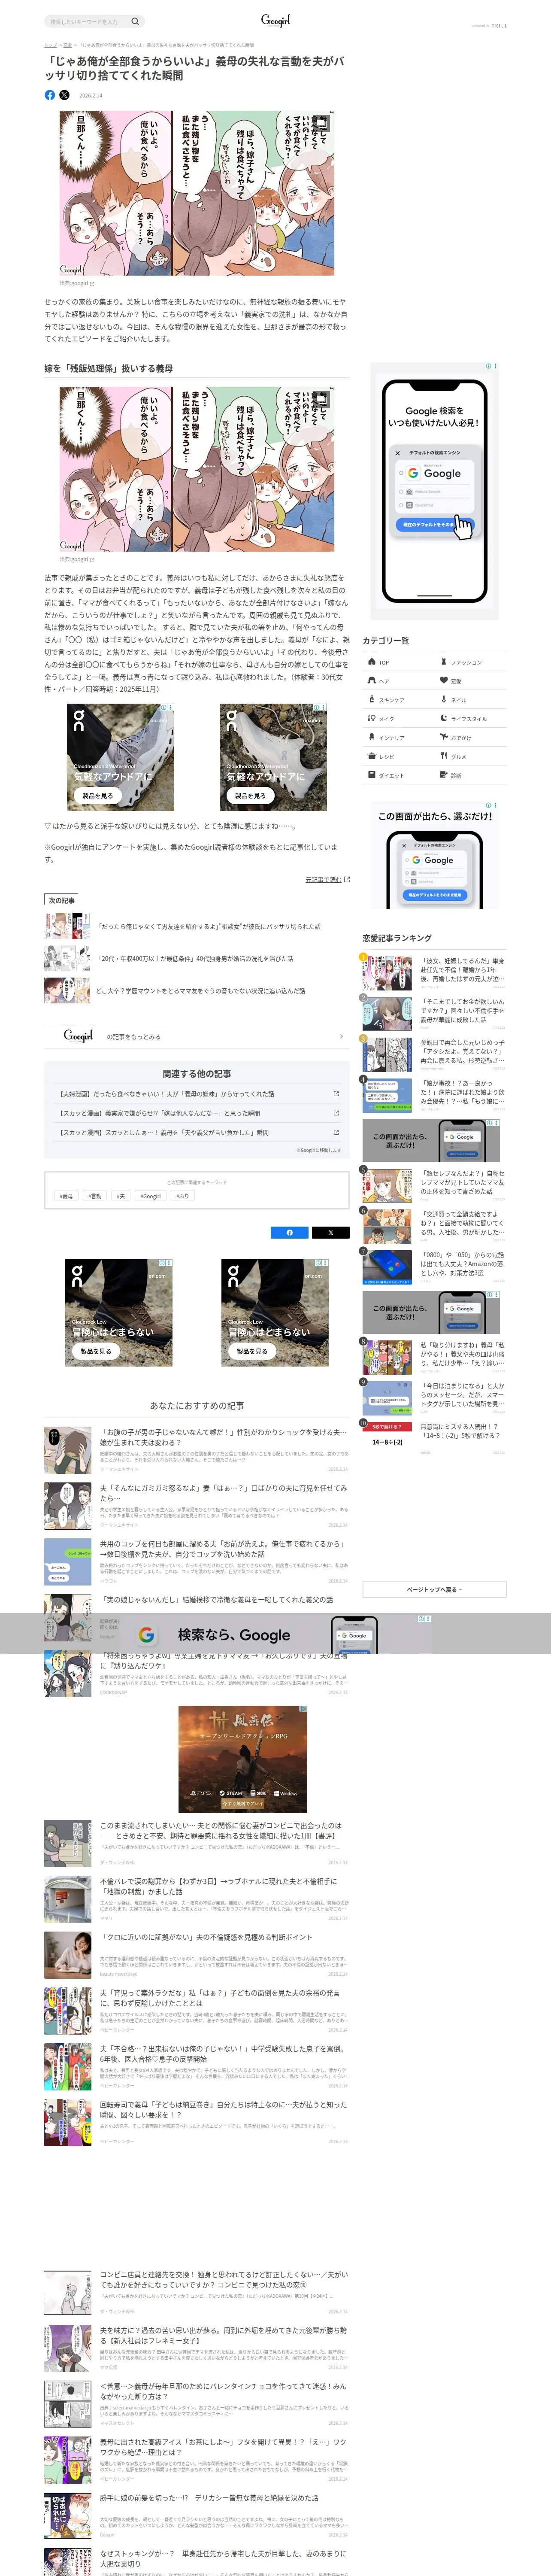Open thumbnail for 「クロに近いのに証拠がない」 article
The height and width of the screenshot is (2576, 551).
point(68,1955)
